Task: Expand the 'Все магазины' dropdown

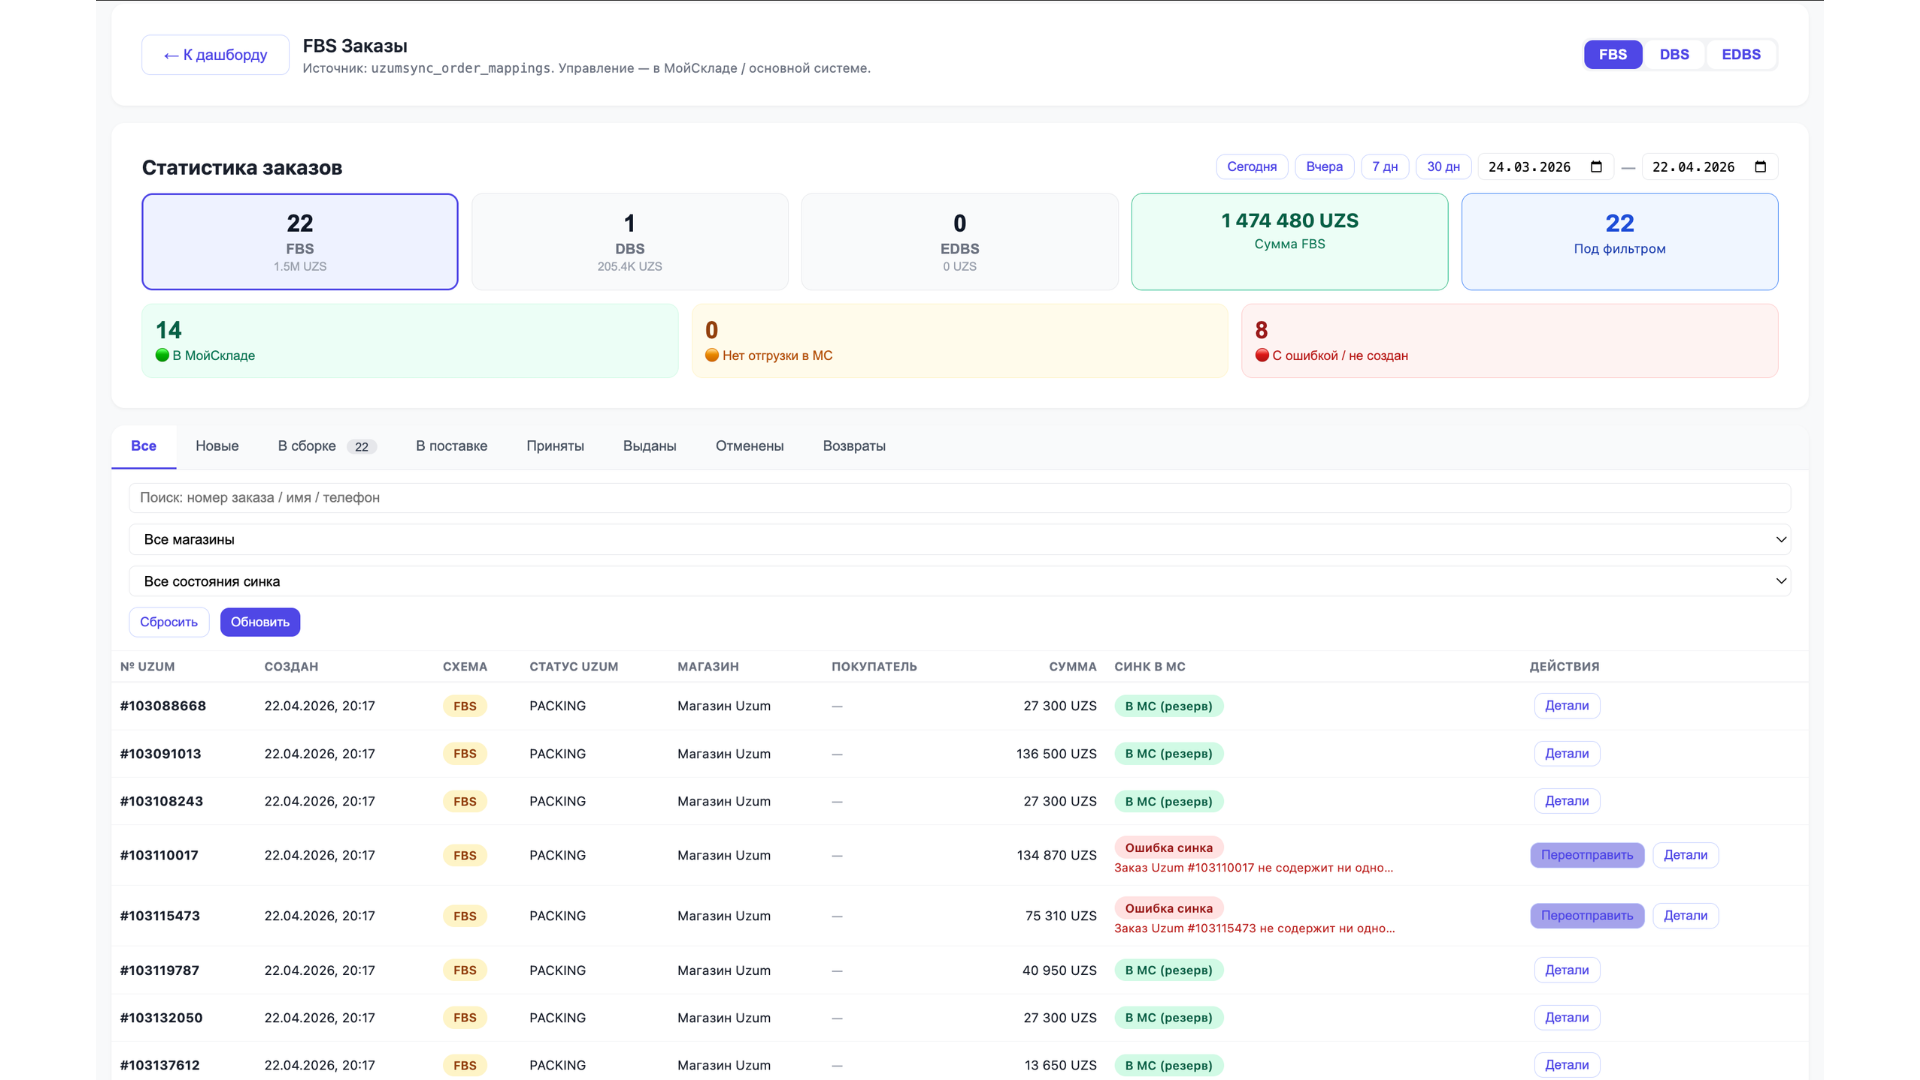Action: click(x=959, y=540)
